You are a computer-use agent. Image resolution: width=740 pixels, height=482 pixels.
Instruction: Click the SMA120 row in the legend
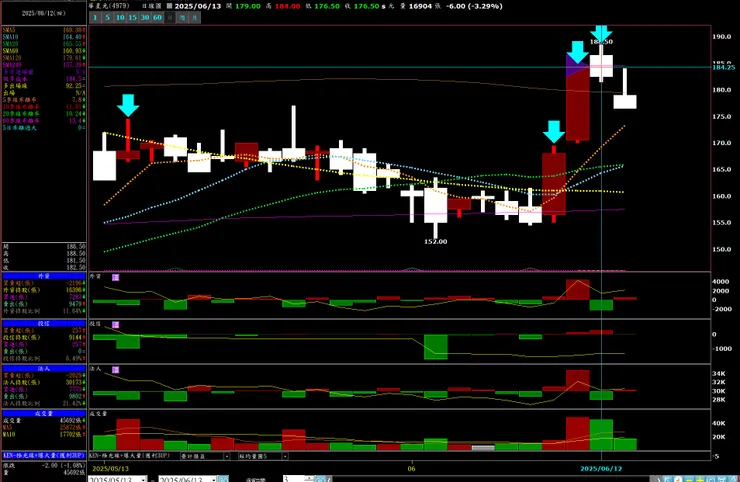coord(44,58)
